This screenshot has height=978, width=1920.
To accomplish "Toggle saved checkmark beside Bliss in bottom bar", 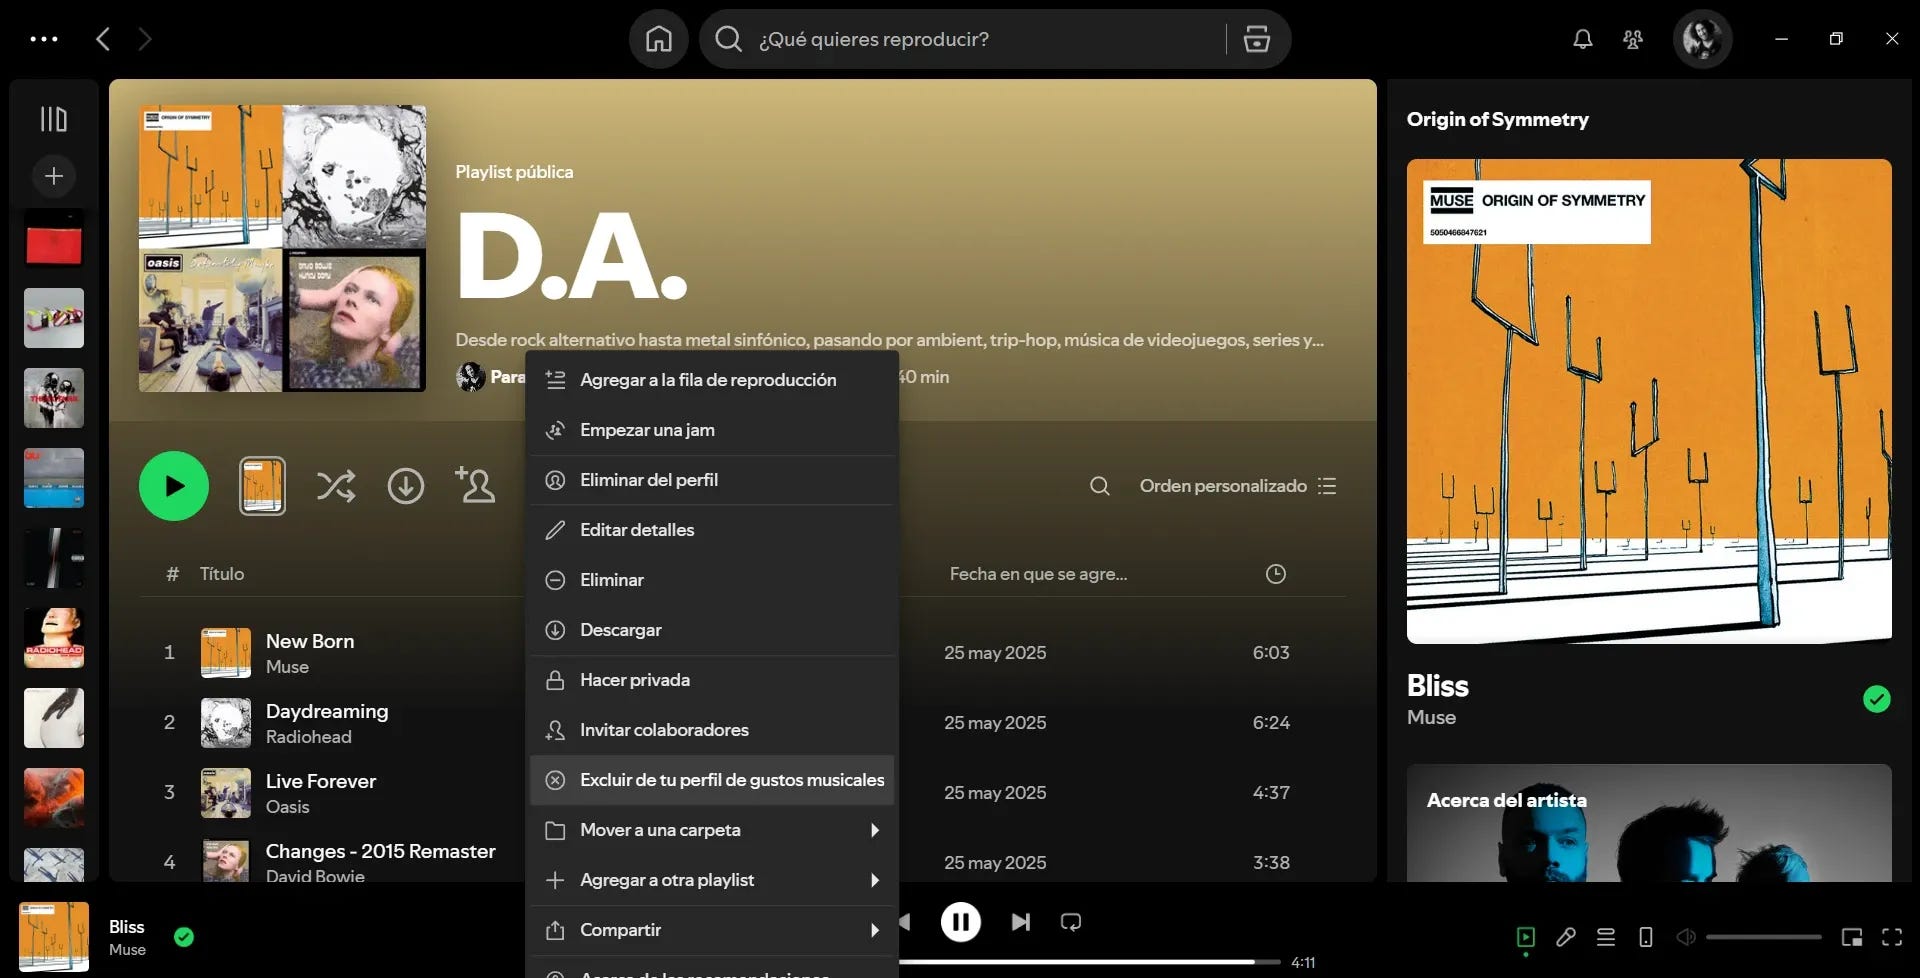I will 184,937.
